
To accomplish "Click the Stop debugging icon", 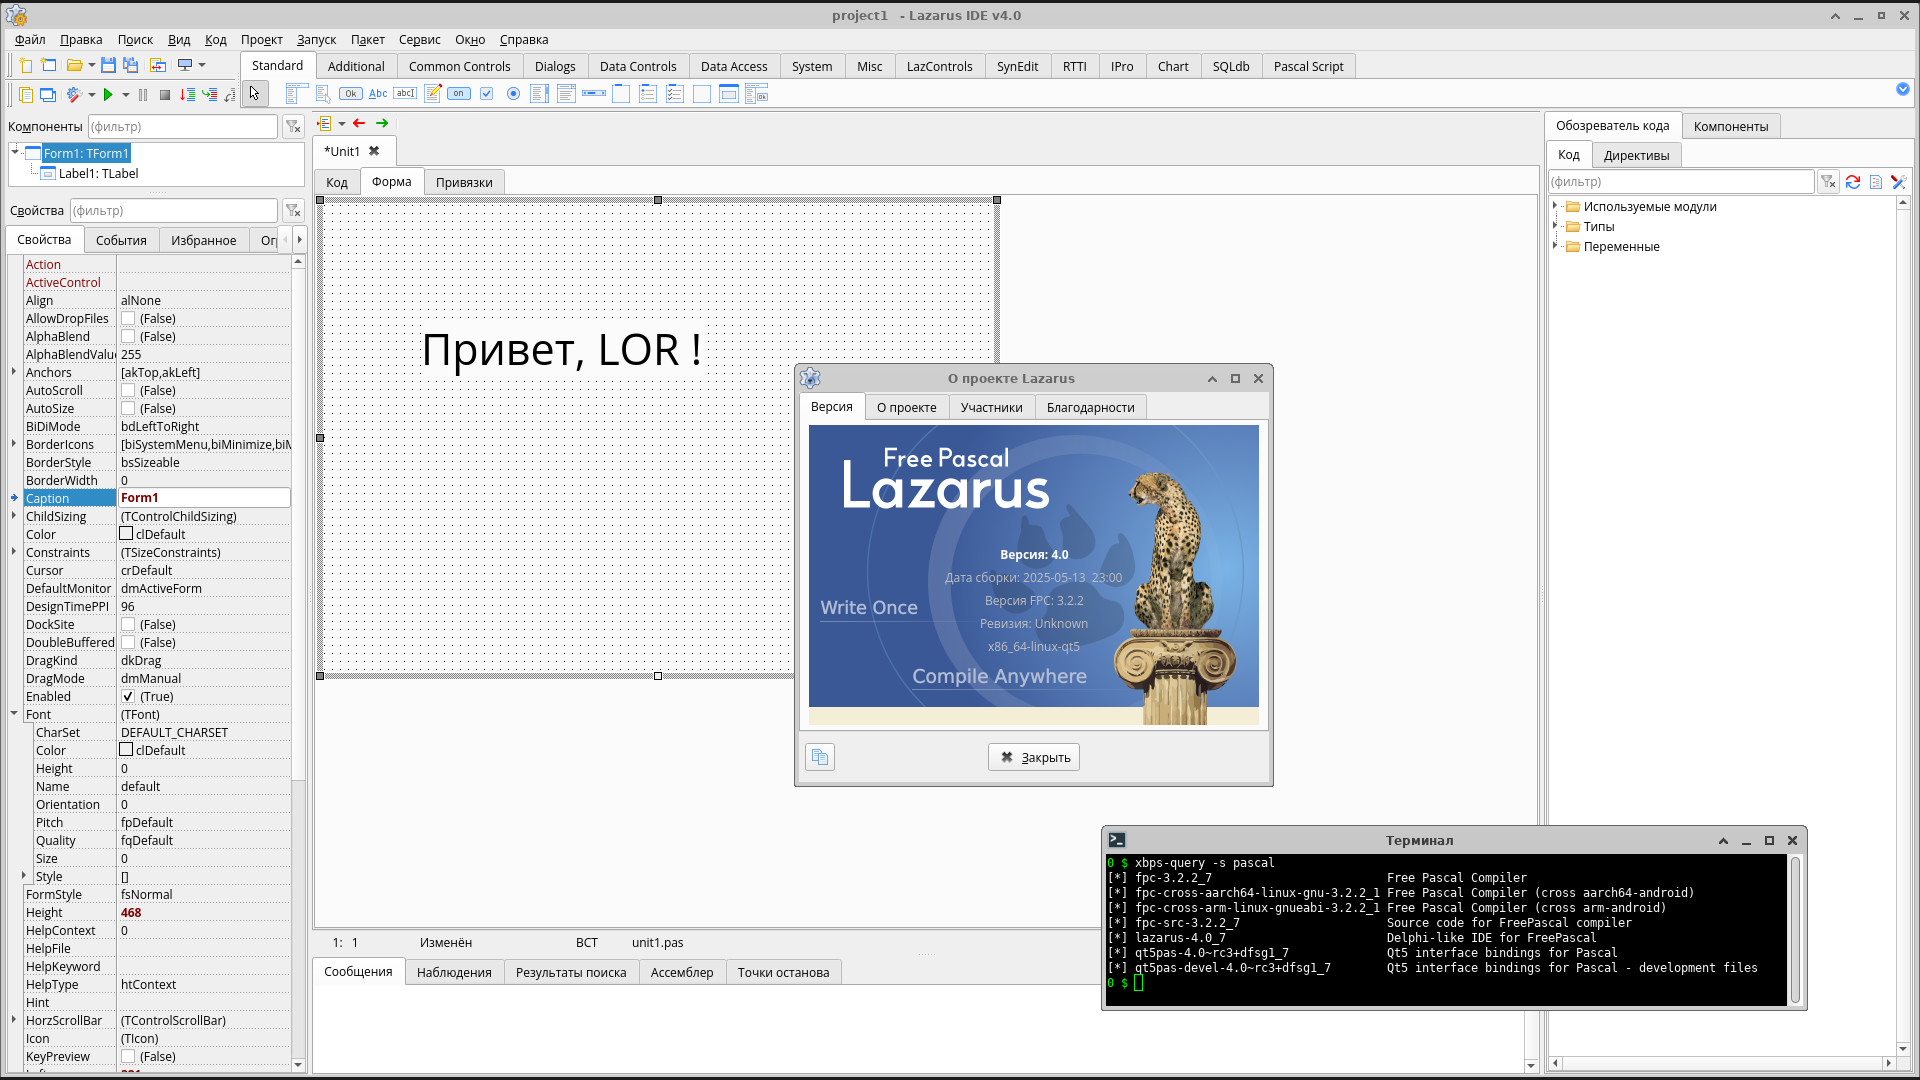I will (x=165, y=95).
